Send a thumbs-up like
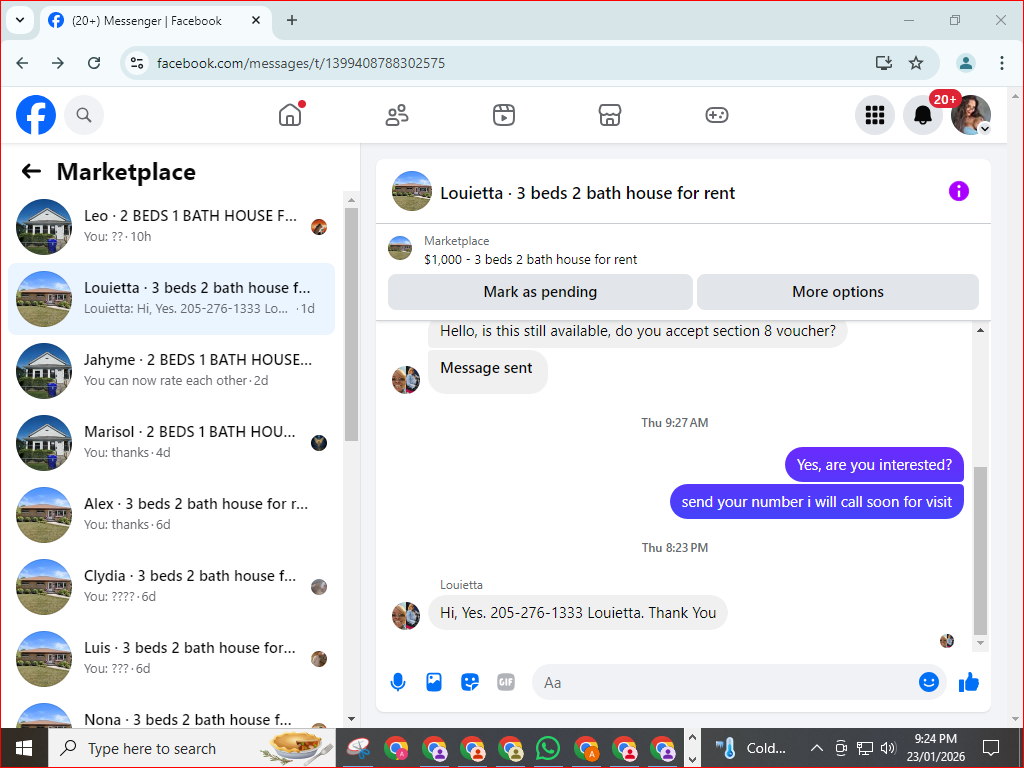Image resolution: width=1024 pixels, height=768 pixels. point(969,682)
